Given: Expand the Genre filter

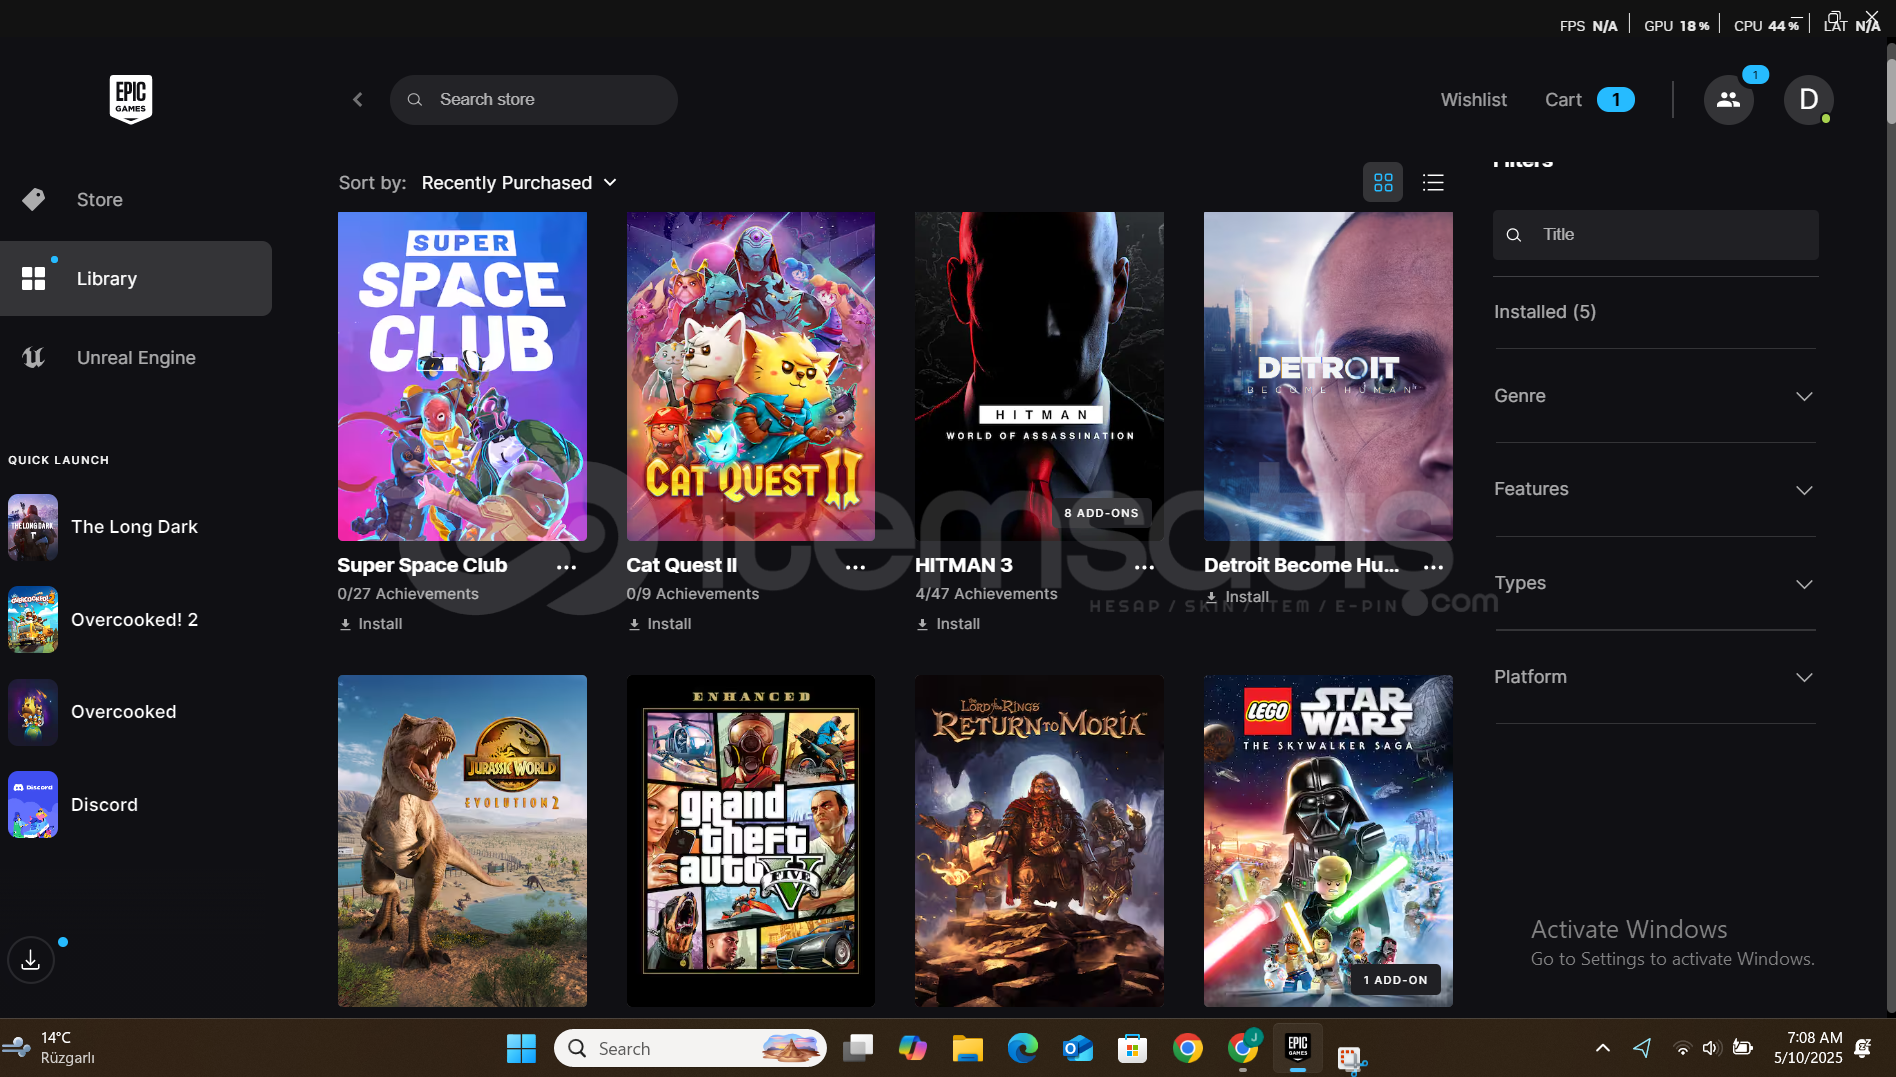Looking at the screenshot, I should pyautogui.click(x=1655, y=396).
